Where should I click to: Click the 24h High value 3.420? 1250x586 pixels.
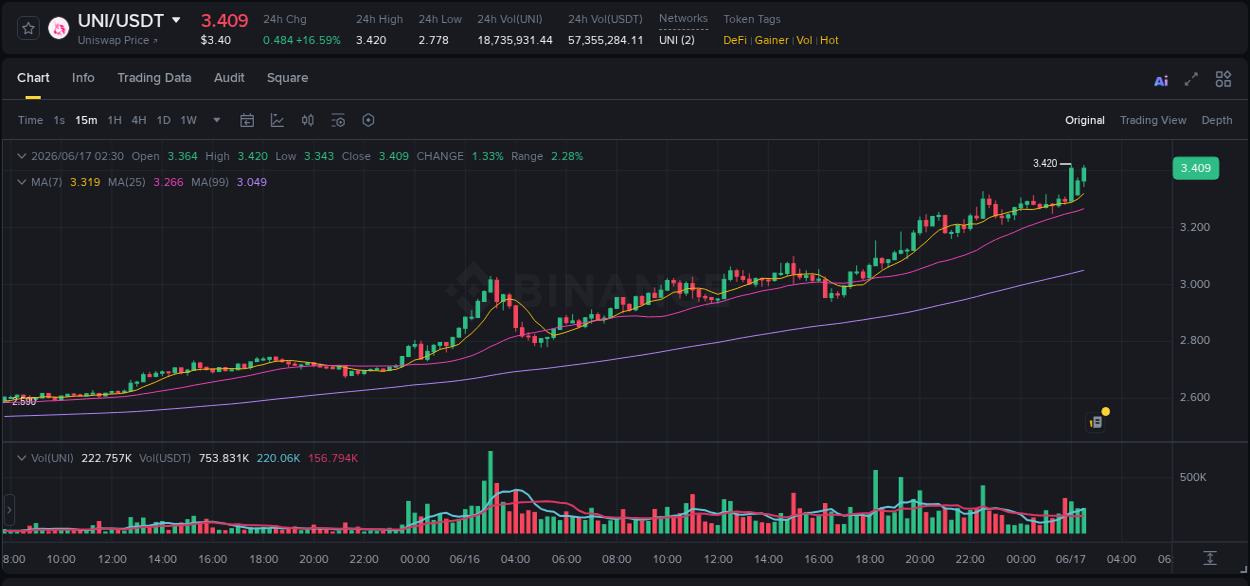click(x=371, y=40)
